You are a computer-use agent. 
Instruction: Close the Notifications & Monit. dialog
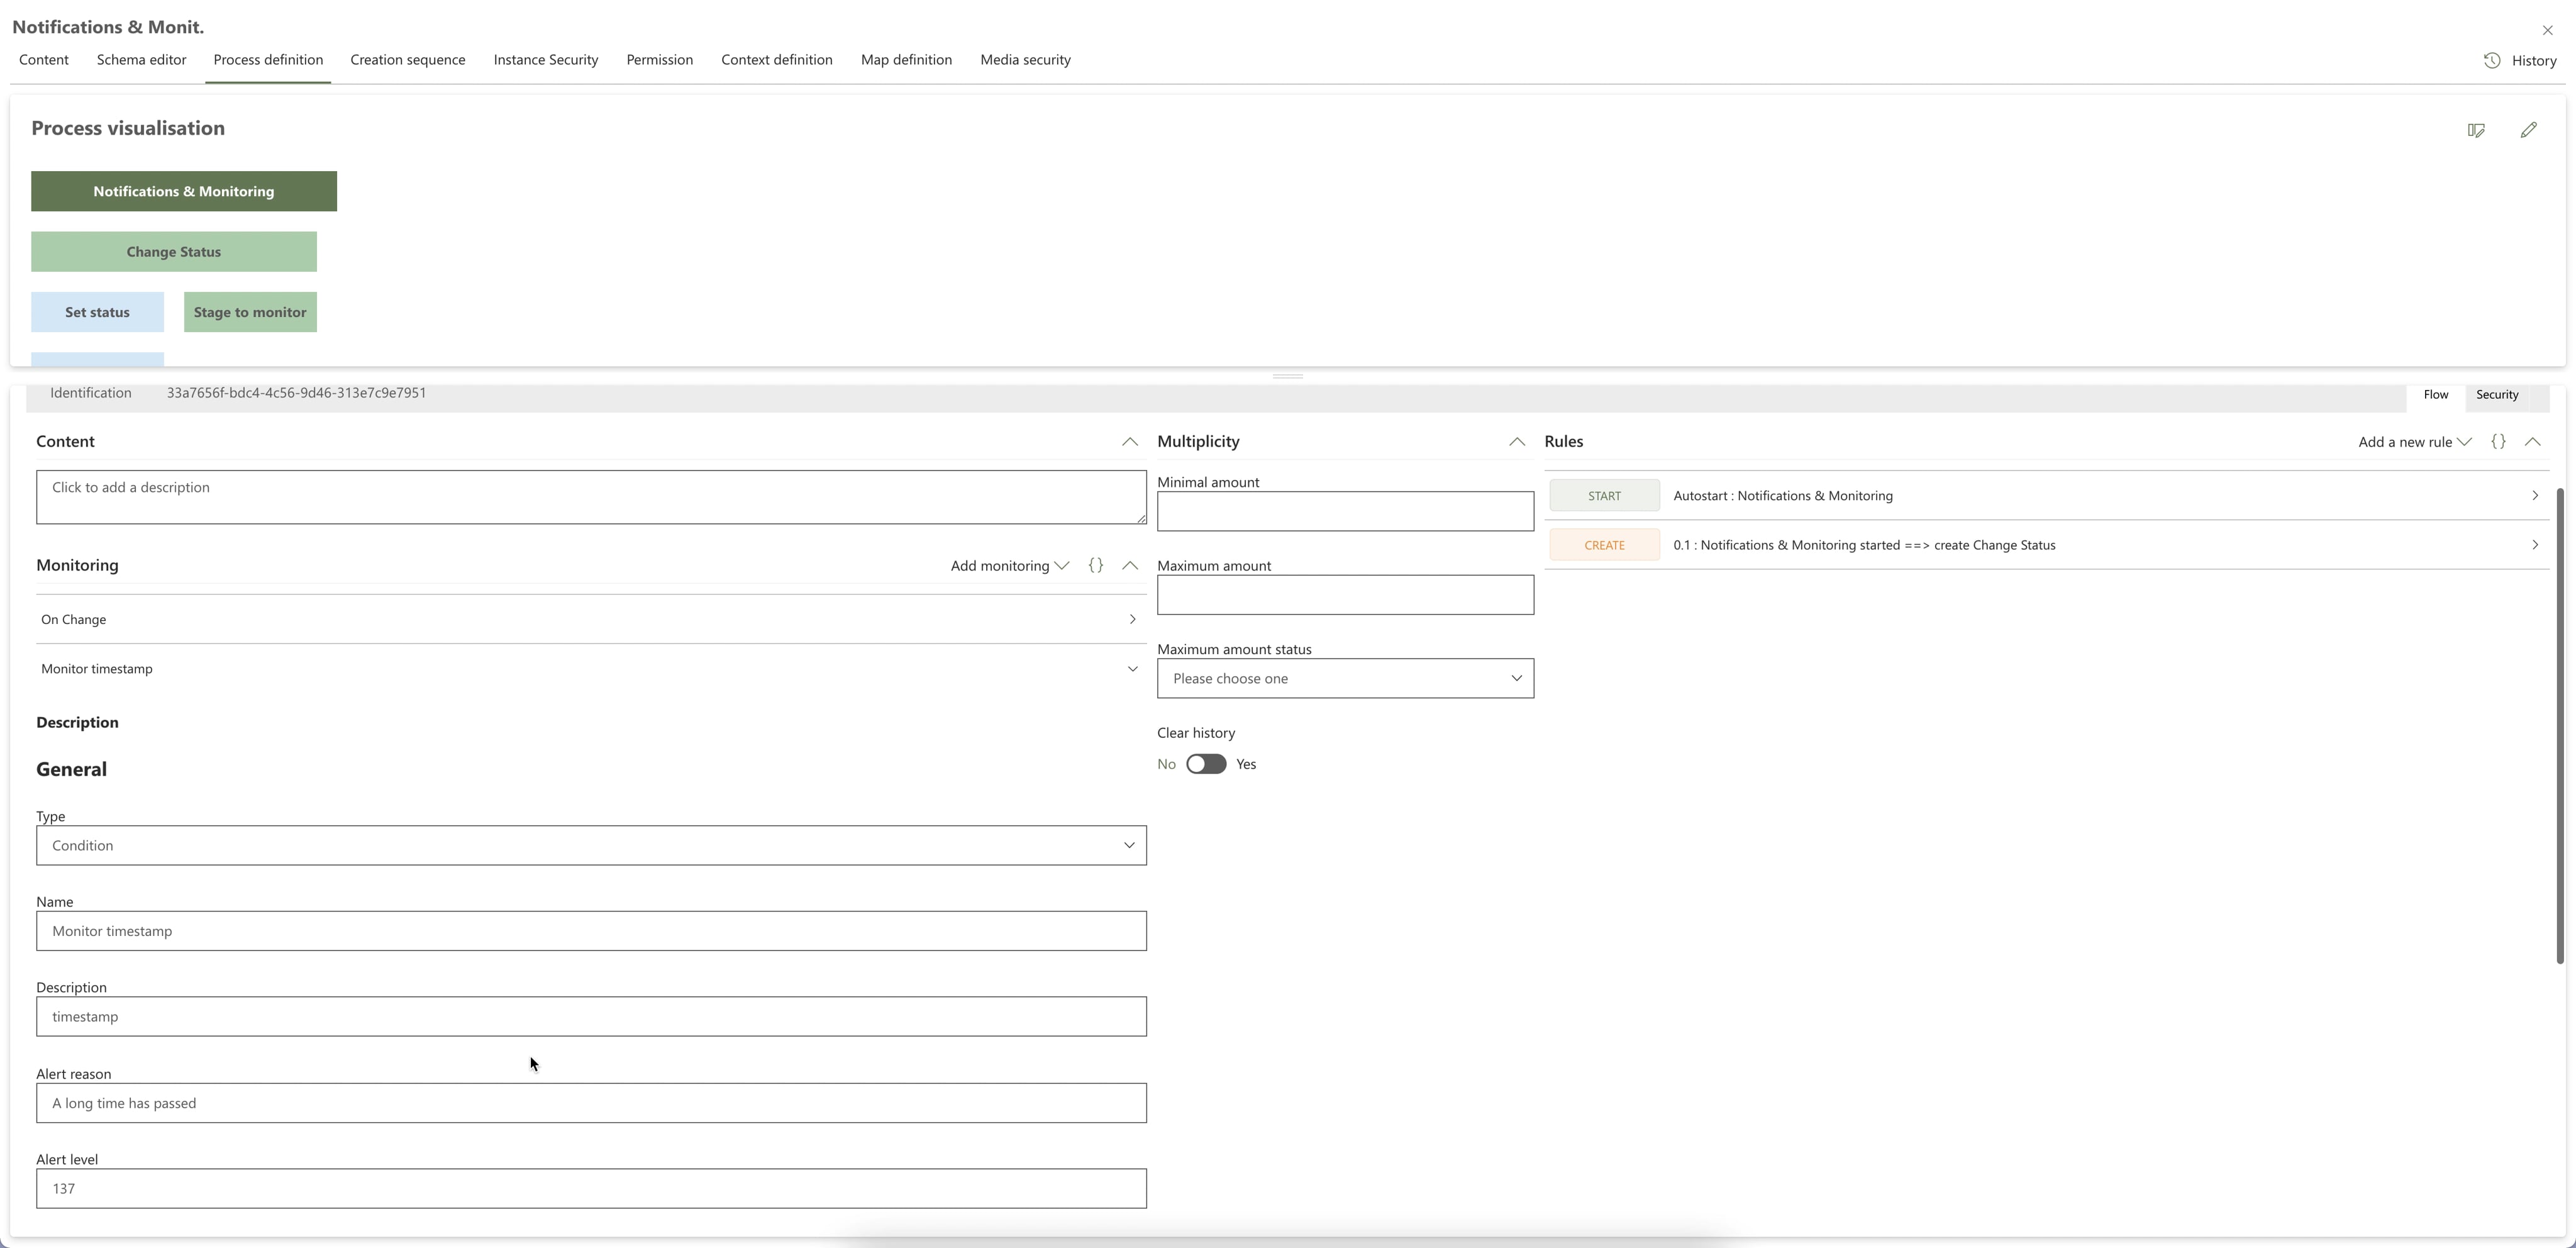coord(2547,31)
